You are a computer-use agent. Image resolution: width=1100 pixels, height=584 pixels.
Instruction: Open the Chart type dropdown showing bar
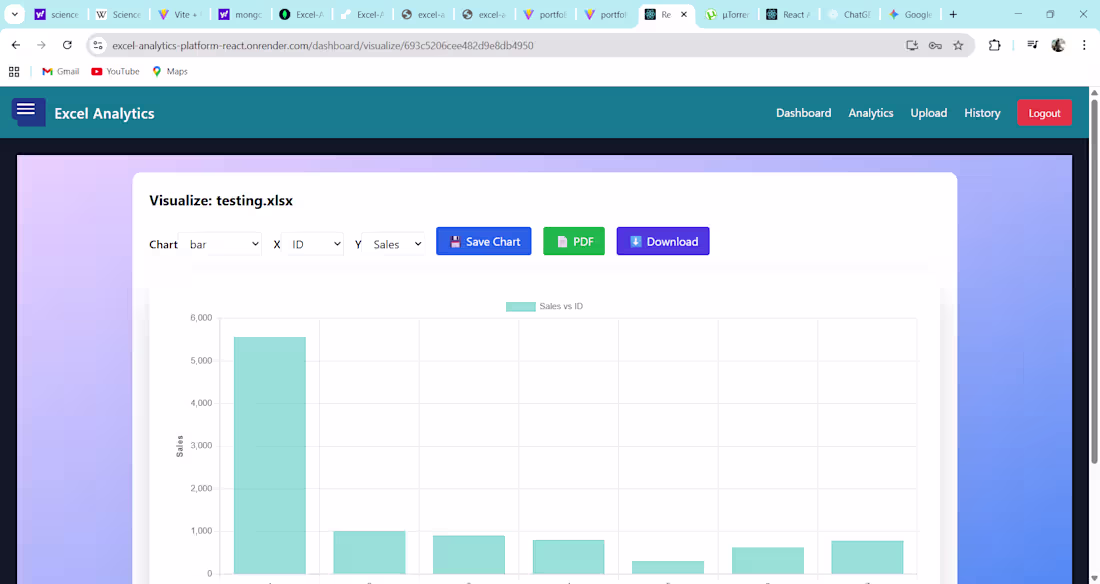(x=220, y=243)
